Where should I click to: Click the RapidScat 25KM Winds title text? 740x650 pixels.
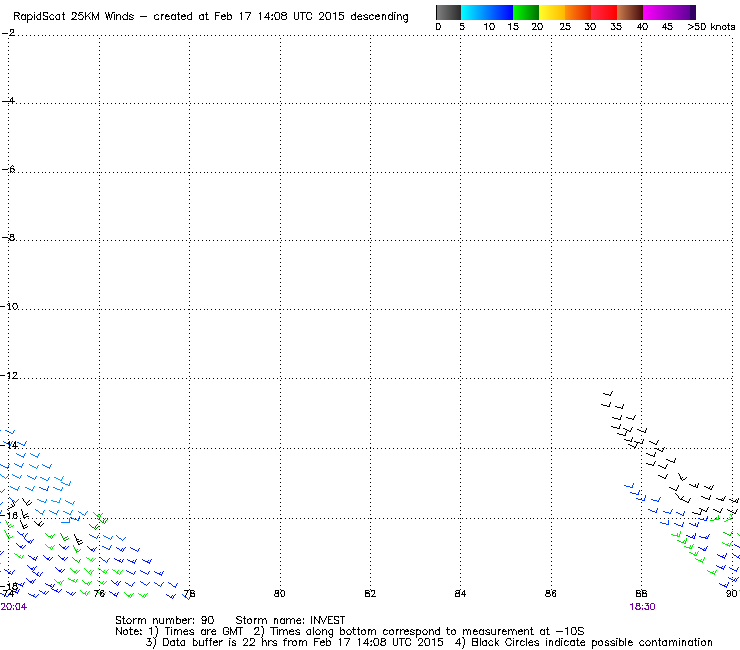point(74,17)
